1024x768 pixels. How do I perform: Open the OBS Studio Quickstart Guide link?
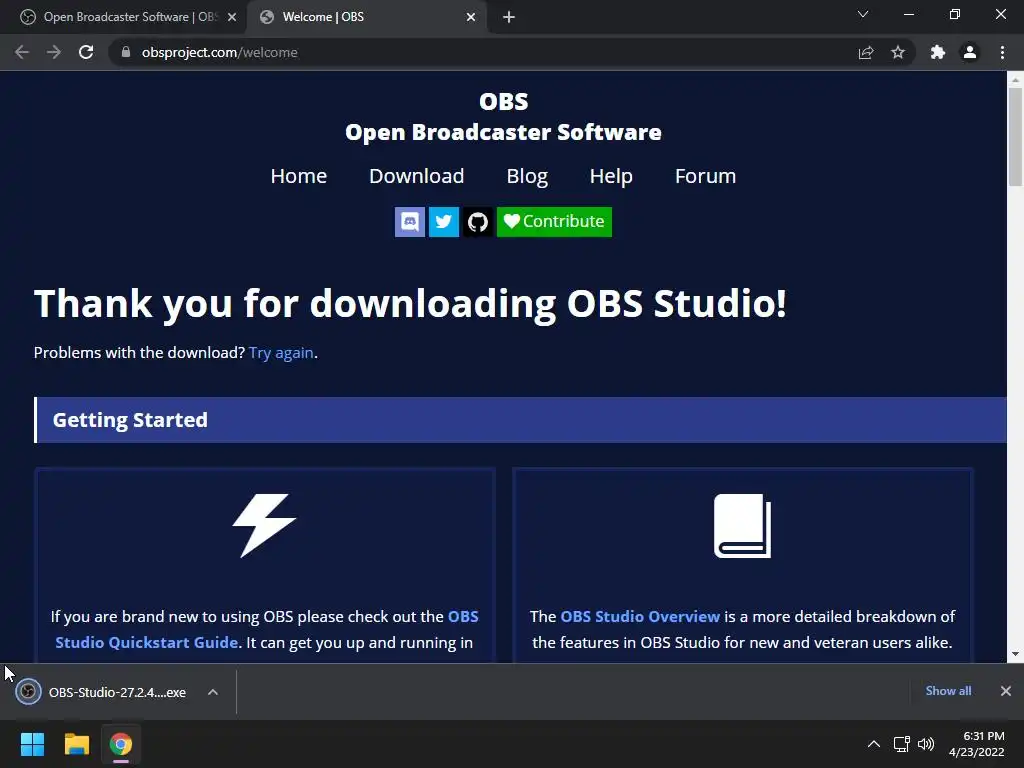coord(266,630)
